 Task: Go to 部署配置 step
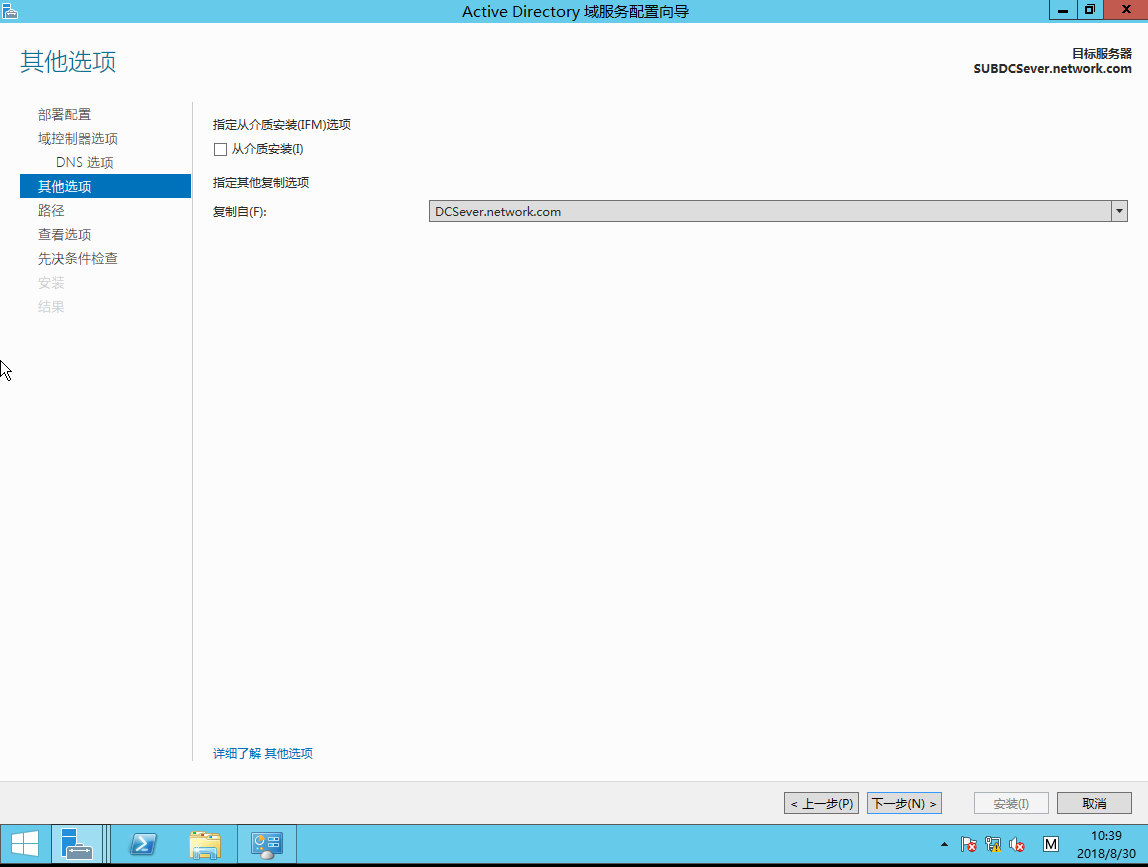(x=64, y=115)
